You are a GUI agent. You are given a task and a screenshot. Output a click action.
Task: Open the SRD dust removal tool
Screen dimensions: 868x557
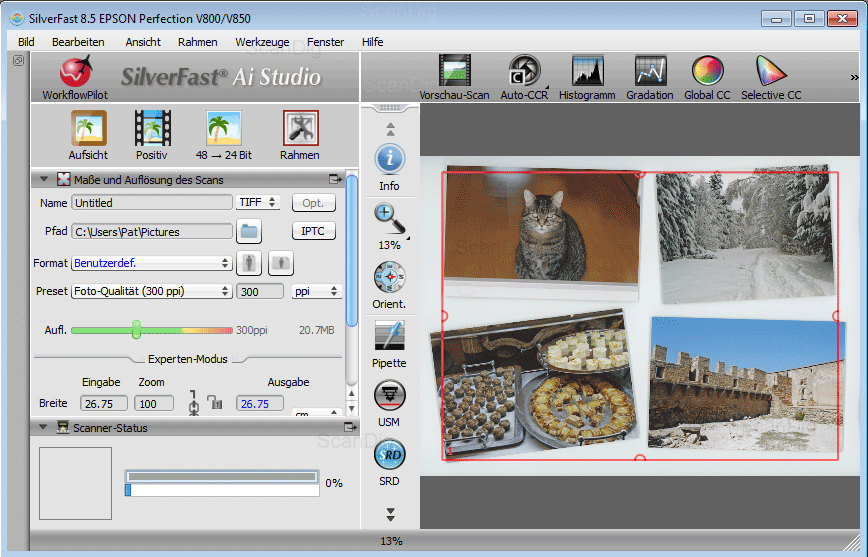pyautogui.click(x=390, y=455)
